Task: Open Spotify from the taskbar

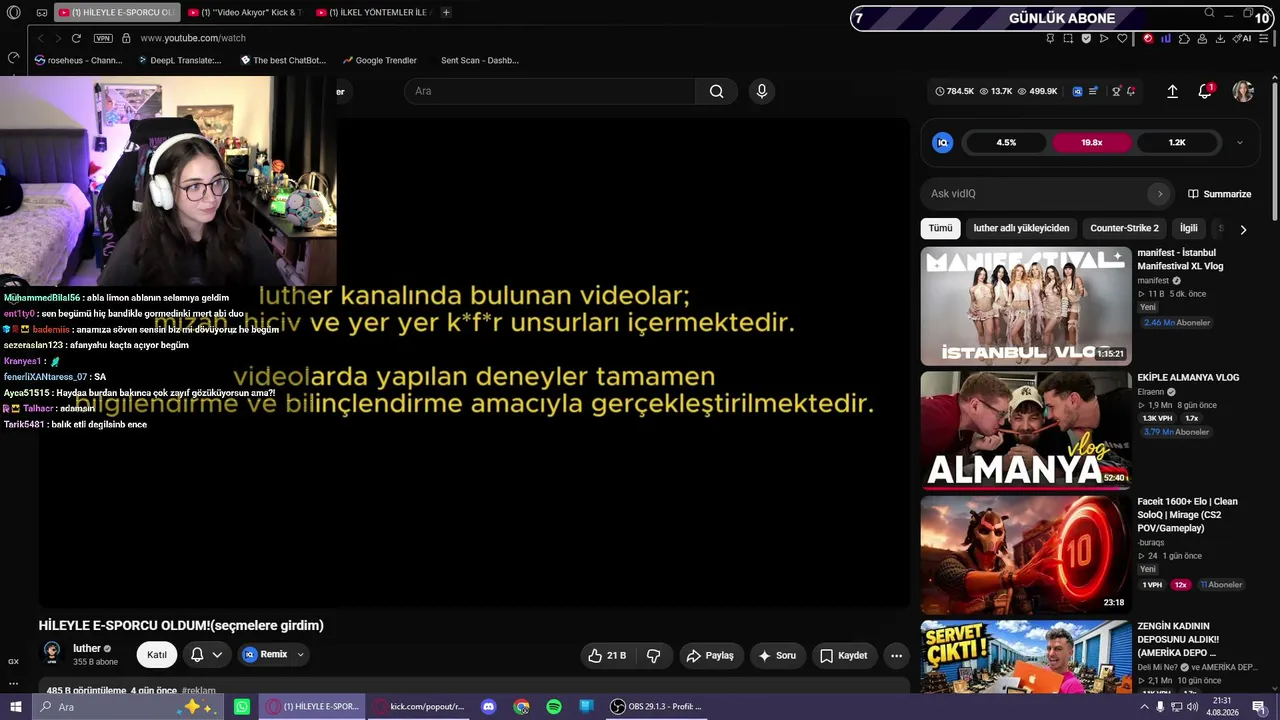Action: pos(554,707)
